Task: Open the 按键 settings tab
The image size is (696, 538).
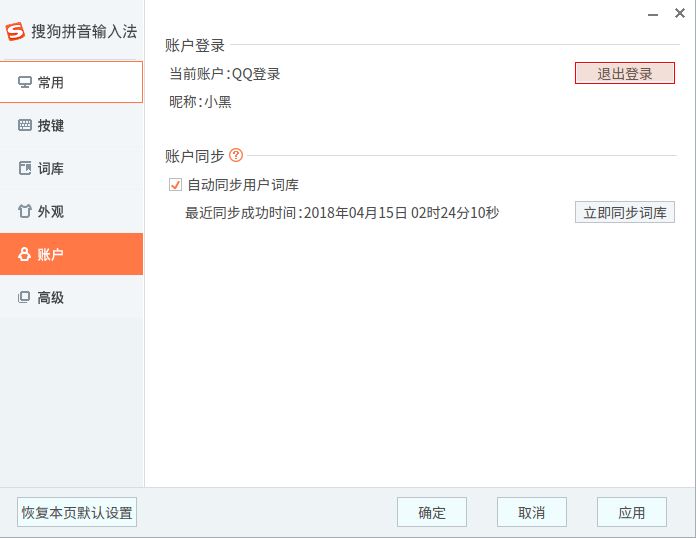Action: click(x=71, y=125)
